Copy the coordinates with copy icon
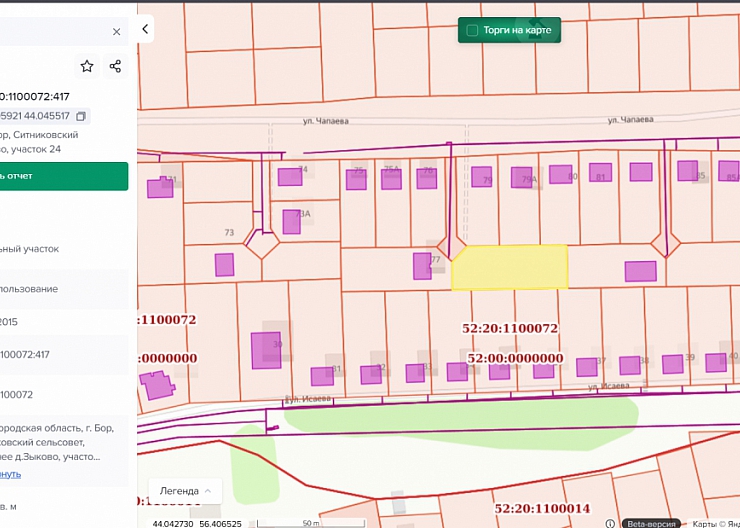 coord(81,116)
